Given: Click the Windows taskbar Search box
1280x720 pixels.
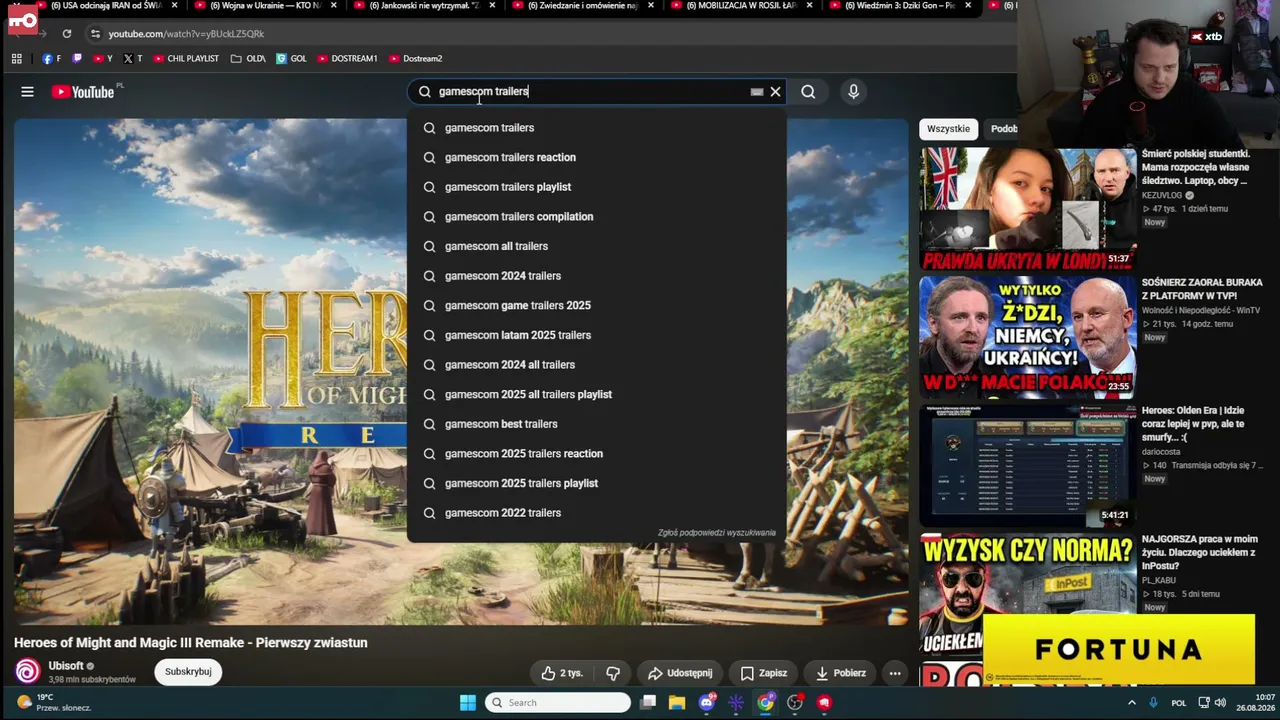Looking at the screenshot, I should tap(558, 703).
